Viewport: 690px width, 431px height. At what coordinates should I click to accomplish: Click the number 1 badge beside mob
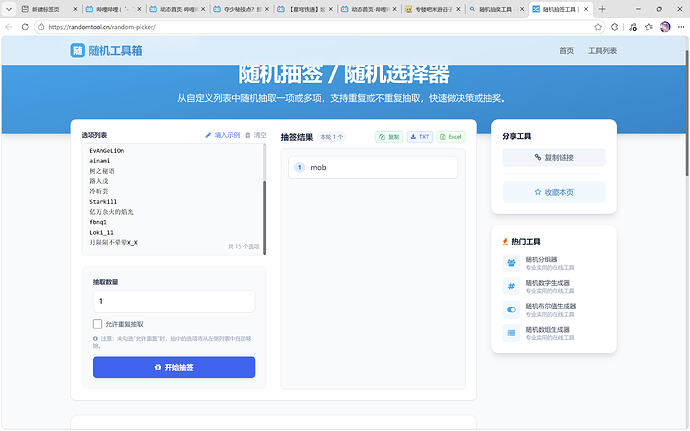click(x=300, y=167)
